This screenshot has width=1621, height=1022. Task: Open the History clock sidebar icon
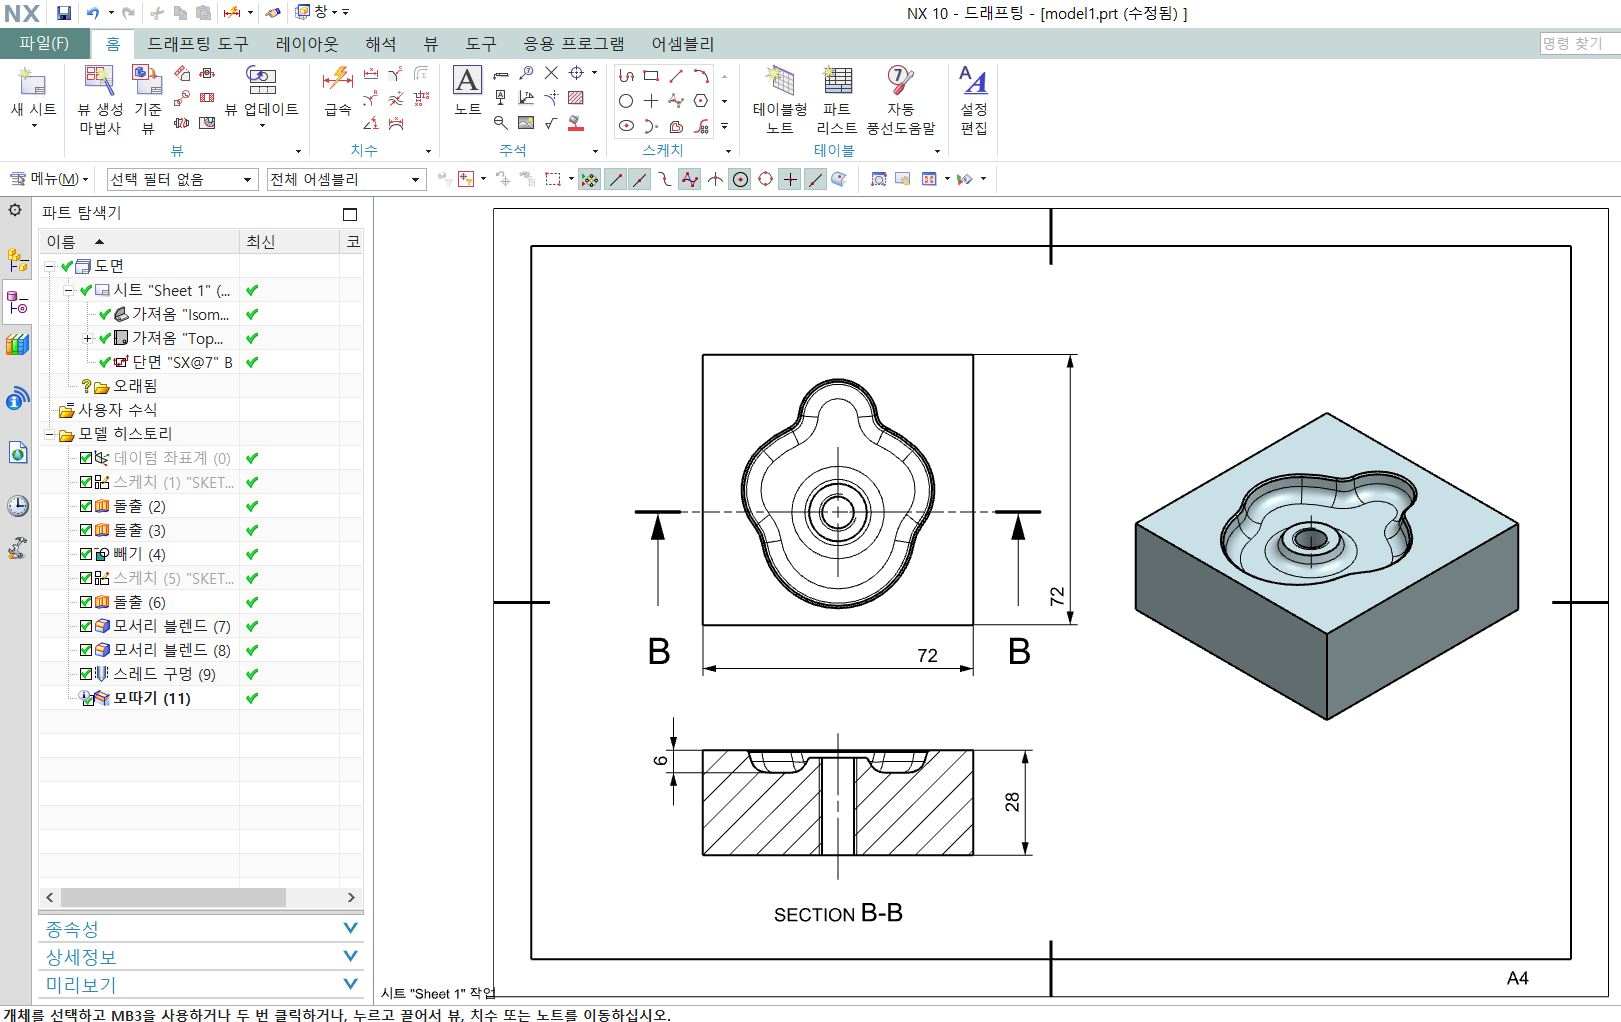[18, 506]
